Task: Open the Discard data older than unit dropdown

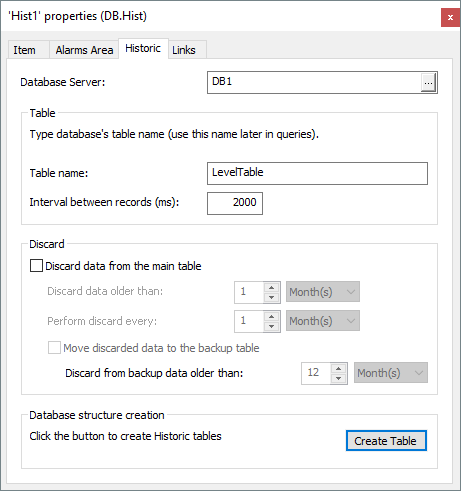Action: [323, 292]
